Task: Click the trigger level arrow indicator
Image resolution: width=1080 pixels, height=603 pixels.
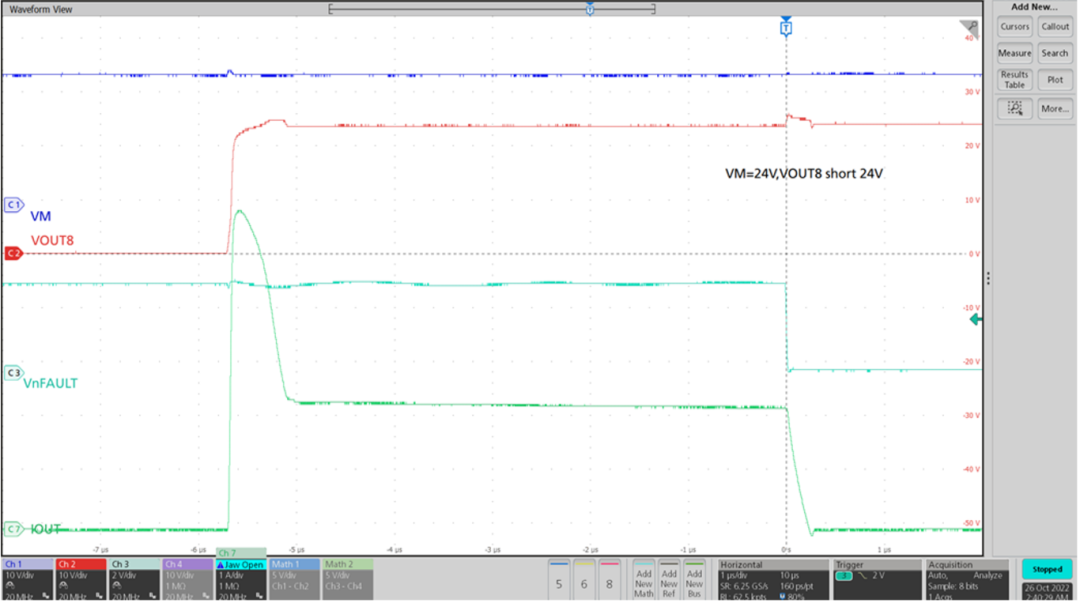Action: point(975,319)
